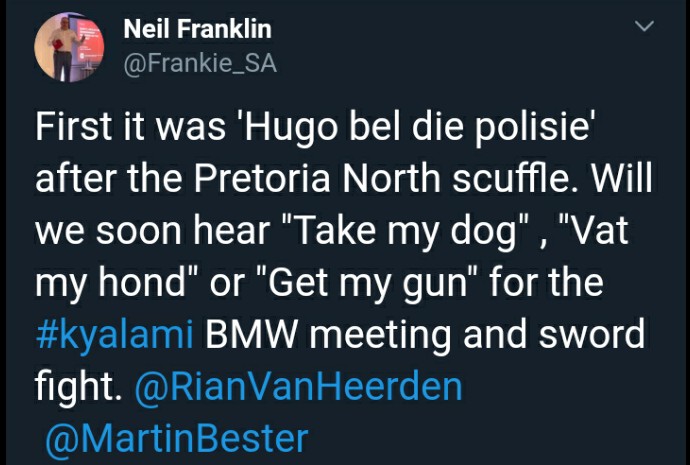The image size is (690, 465).
Task: Click the 'for the' text before the hashtag
Action: click(546, 283)
